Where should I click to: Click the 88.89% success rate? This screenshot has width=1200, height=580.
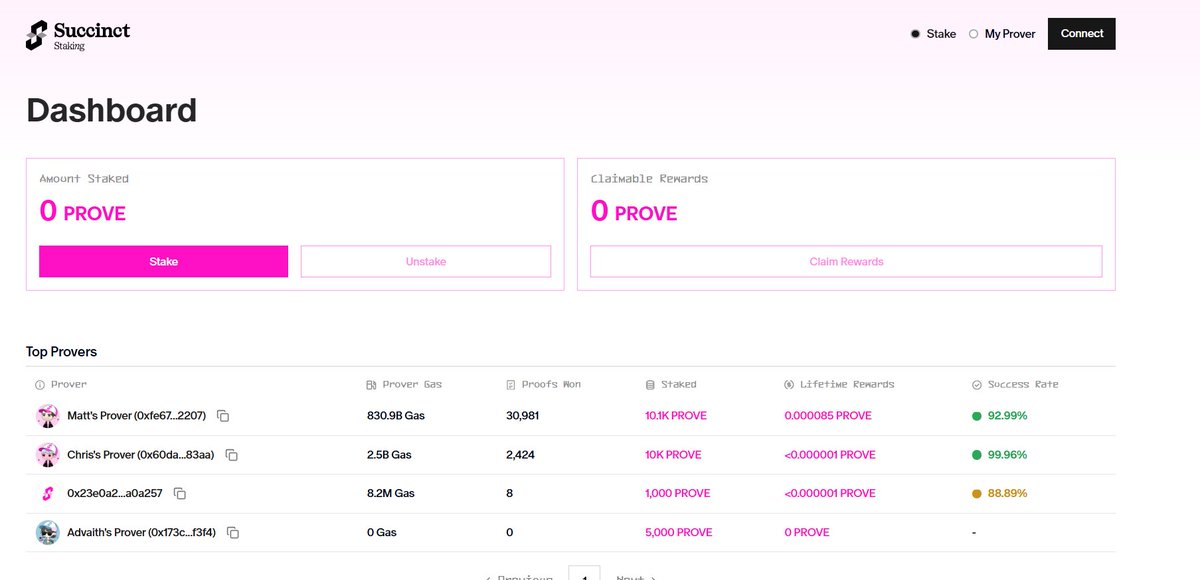1007,494
